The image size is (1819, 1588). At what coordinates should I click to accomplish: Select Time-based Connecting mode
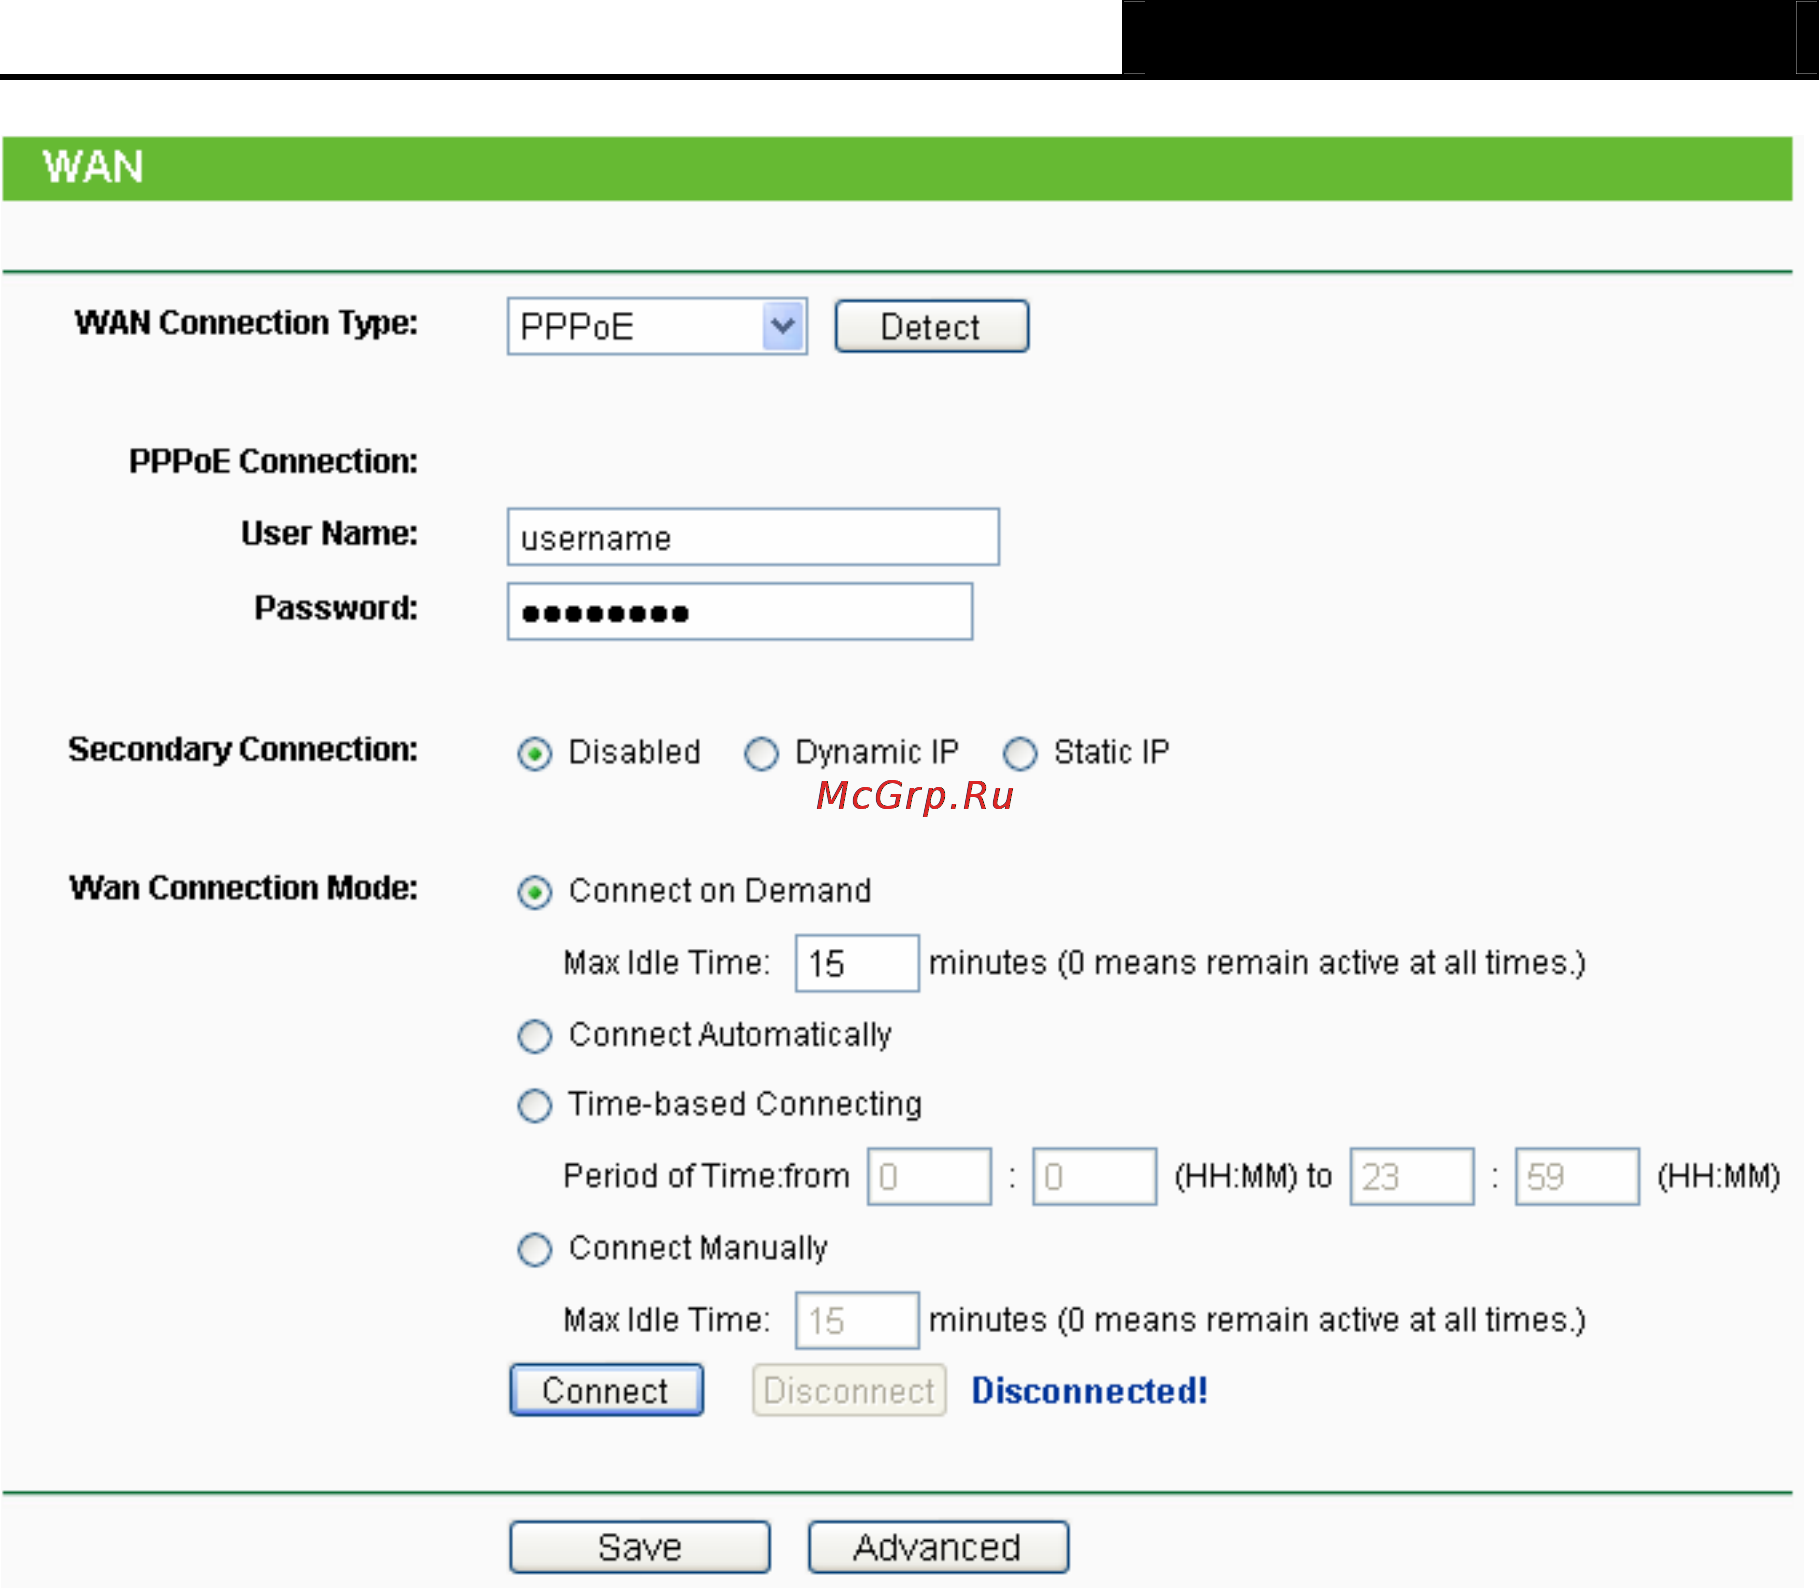[x=535, y=1105]
